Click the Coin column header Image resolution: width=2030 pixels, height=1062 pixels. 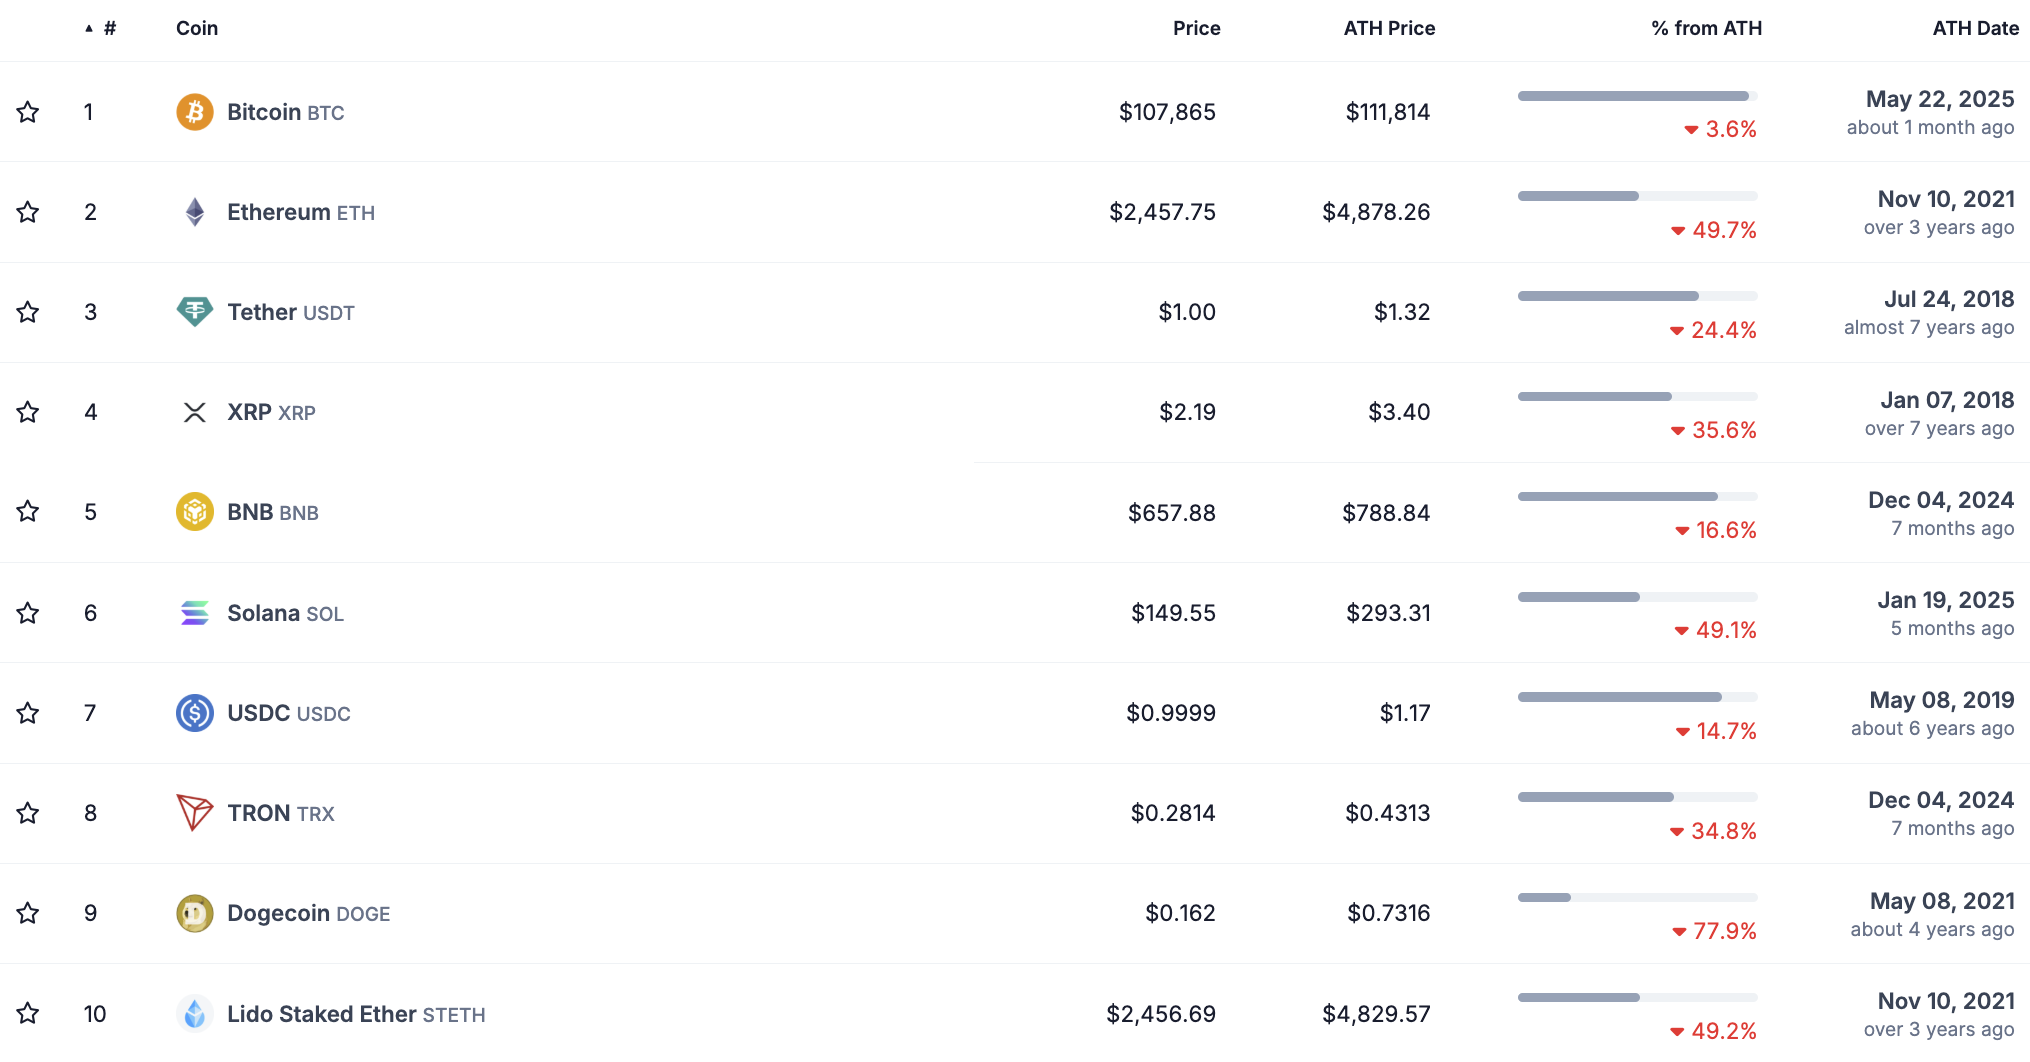(x=197, y=28)
